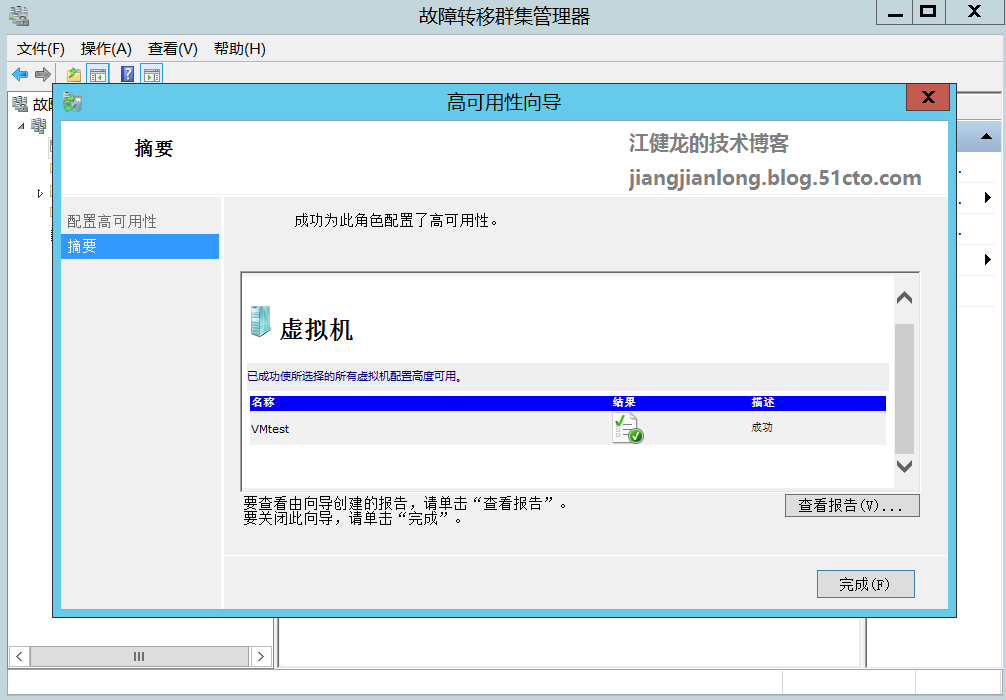The height and width of the screenshot is (700, 1006).
Task: Click the 描述 column header
Action: click(763, 402)
